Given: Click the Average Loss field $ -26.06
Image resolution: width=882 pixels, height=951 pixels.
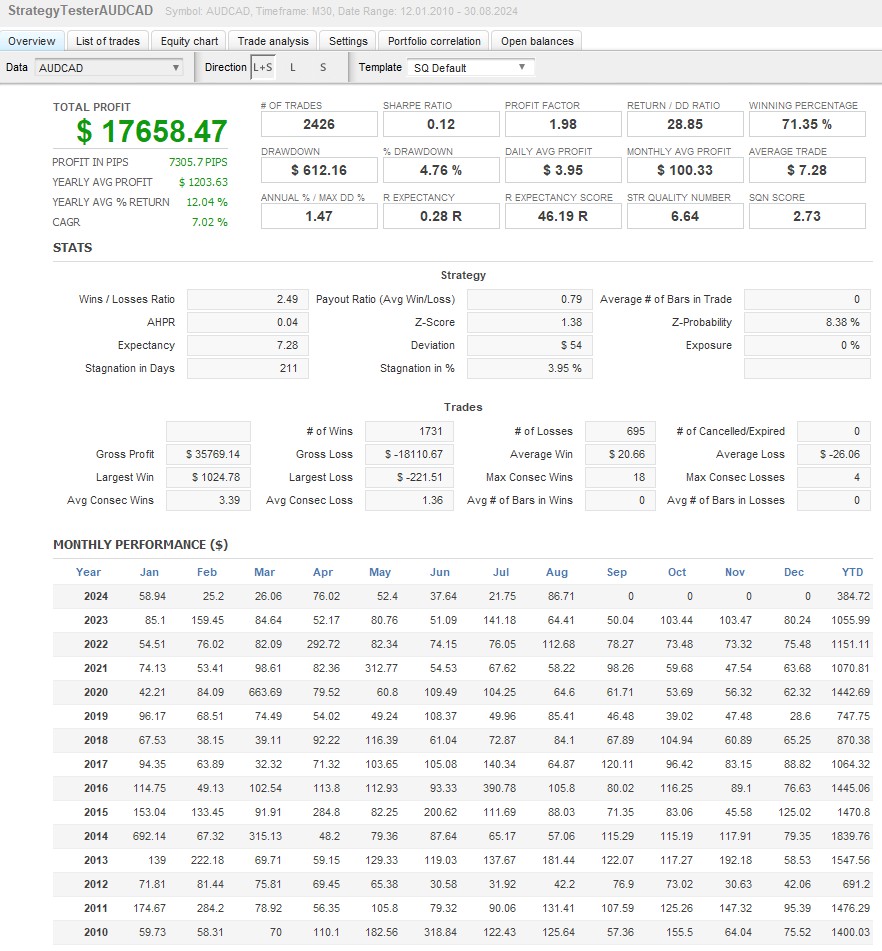Looking at the screenshot, I should coord(834,454).
